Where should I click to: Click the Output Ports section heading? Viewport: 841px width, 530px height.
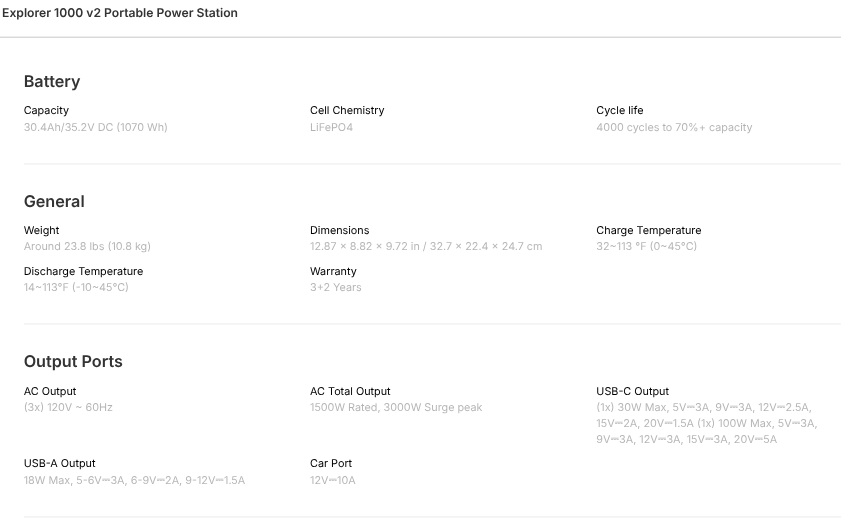click(x=73, y=361)
